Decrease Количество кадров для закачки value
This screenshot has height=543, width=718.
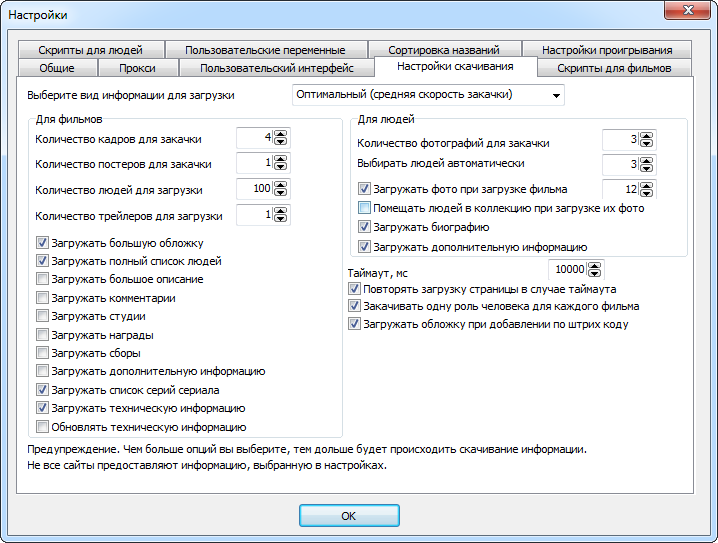(x=281, y=141)
